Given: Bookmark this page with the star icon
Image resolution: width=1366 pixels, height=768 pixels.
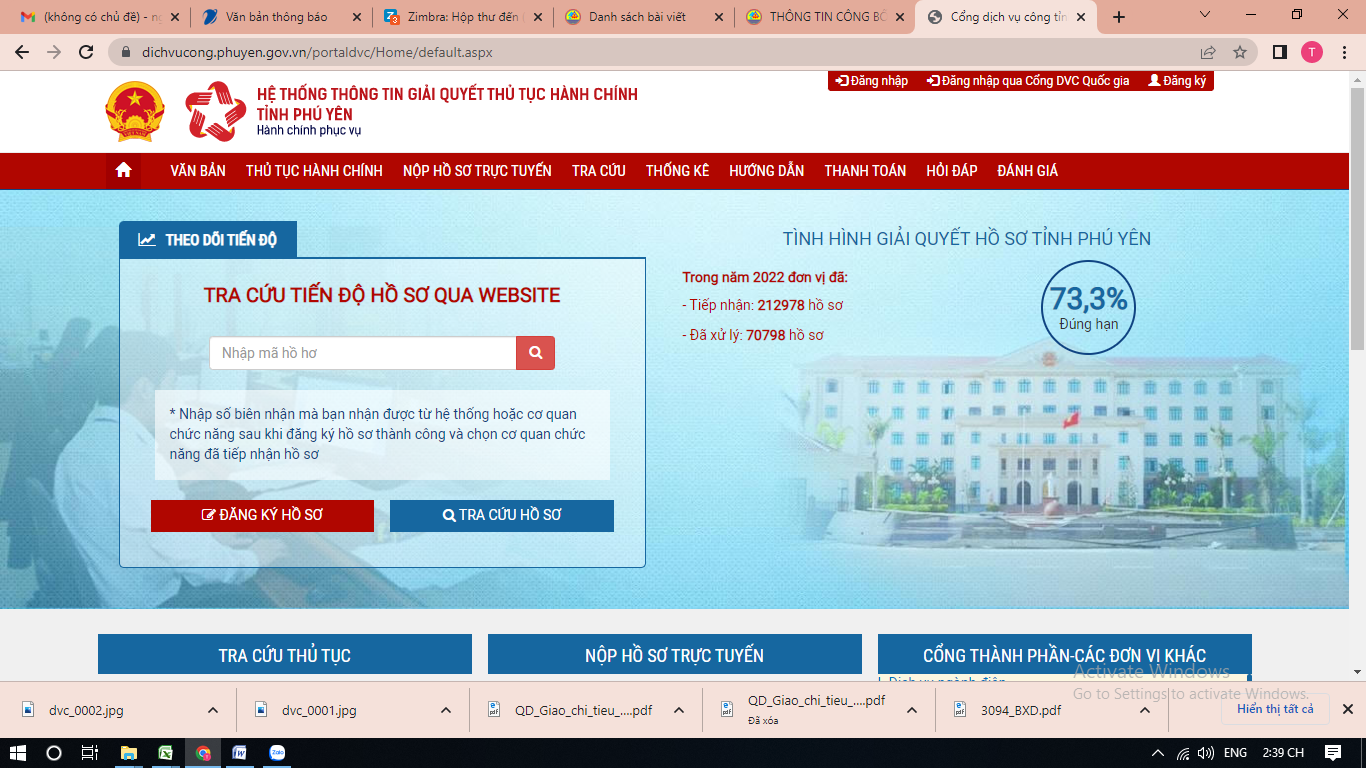Looking at the screenshot, I should pyautogui.click(x=1240, y=52).
